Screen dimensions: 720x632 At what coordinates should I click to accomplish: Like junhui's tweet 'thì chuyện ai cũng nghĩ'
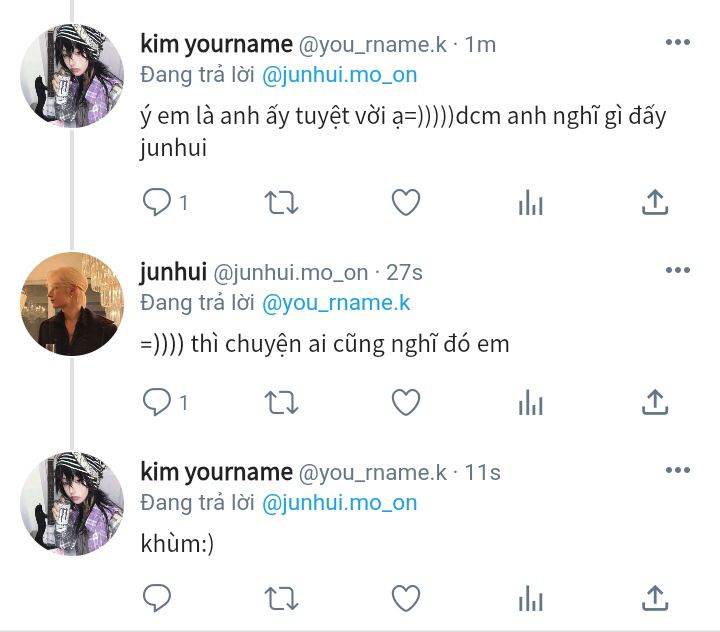406,402
